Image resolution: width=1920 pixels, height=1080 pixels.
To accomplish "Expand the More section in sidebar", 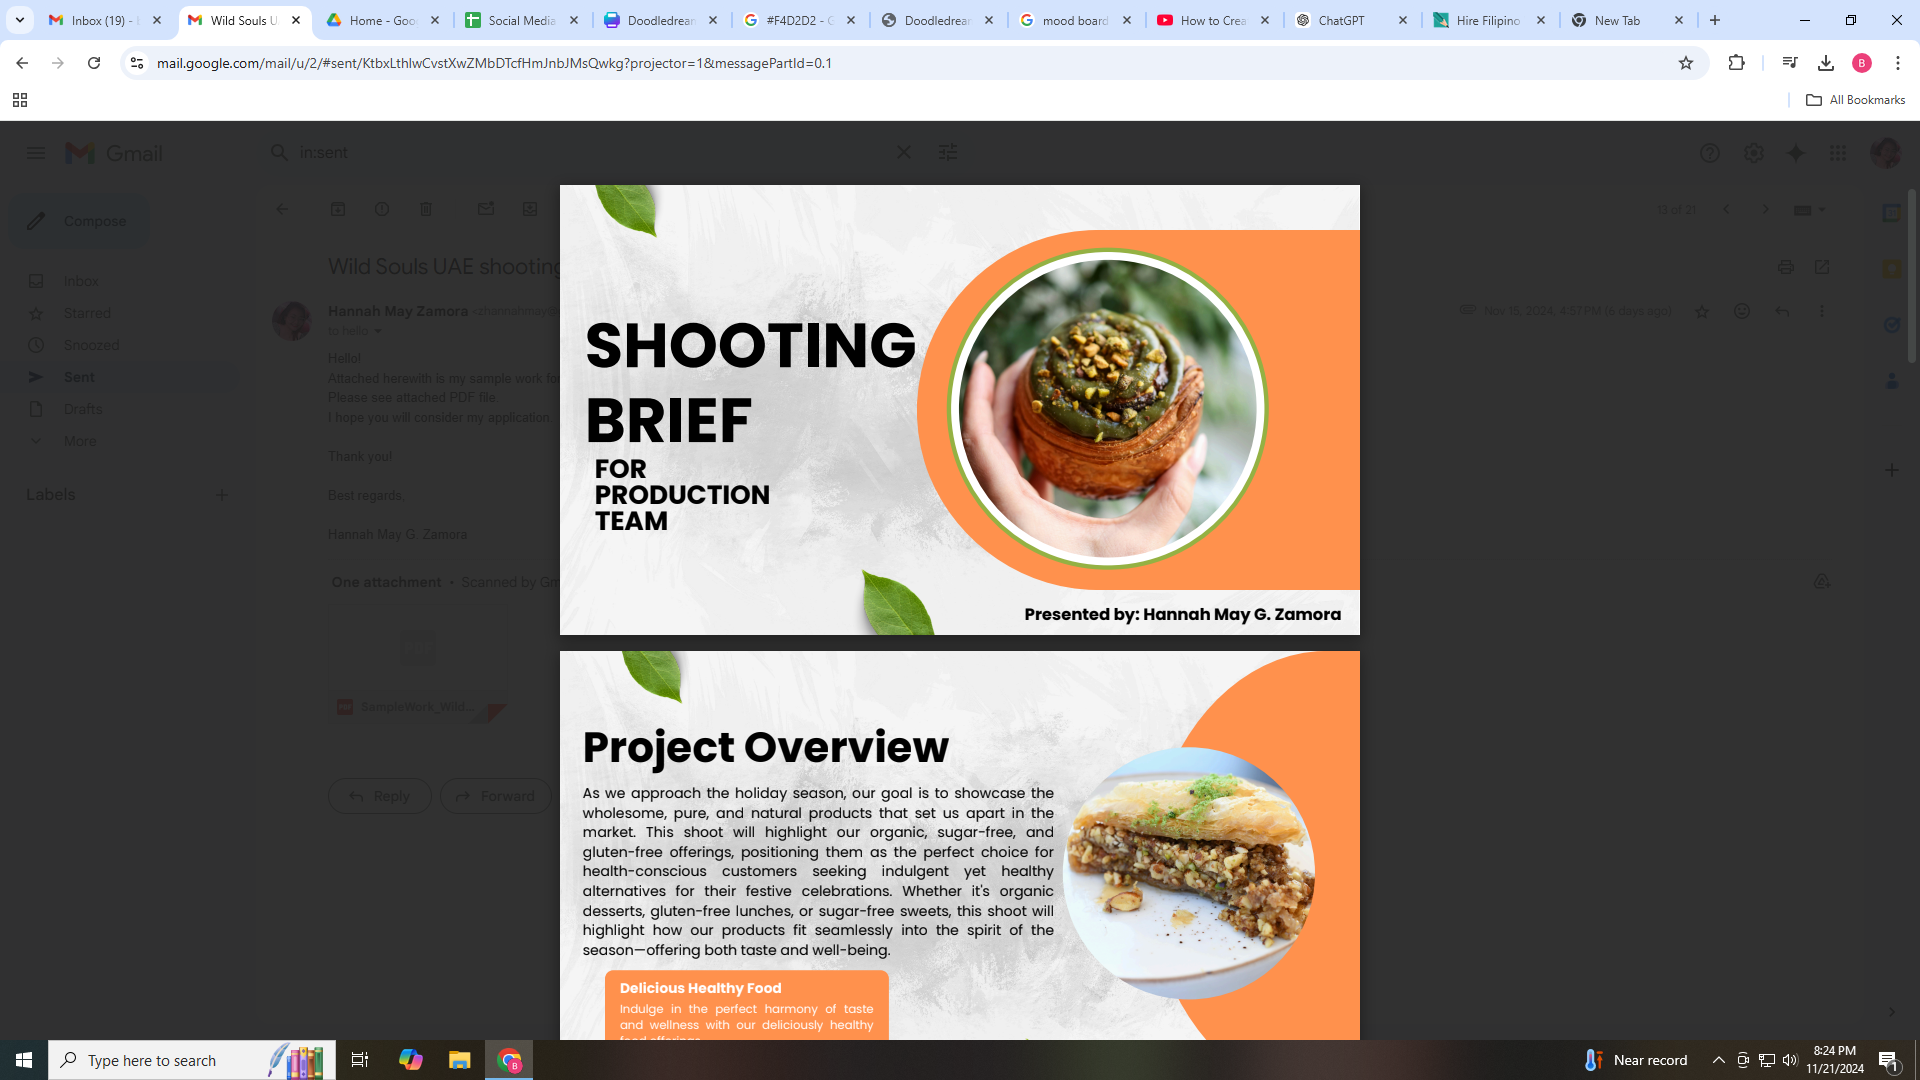I will click(79, 441).
